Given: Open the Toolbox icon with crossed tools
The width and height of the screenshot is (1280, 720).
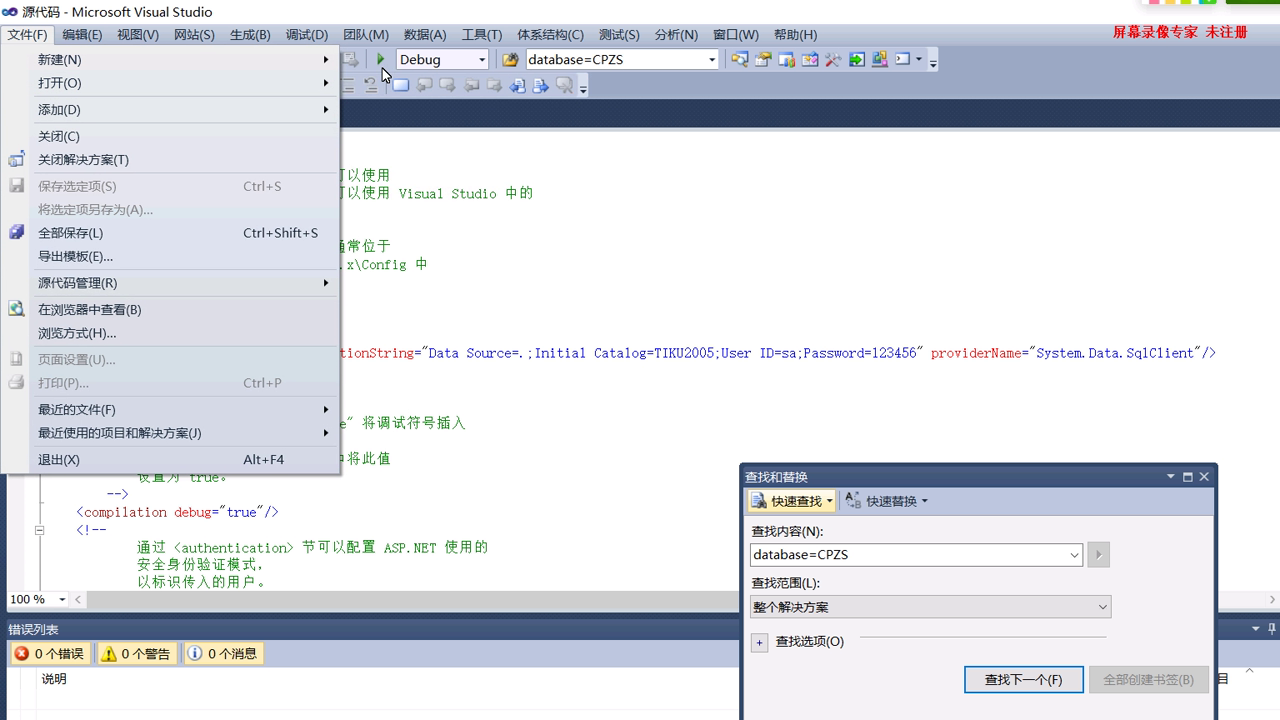Looking at the screenshot, I should [x=833, y=59].
